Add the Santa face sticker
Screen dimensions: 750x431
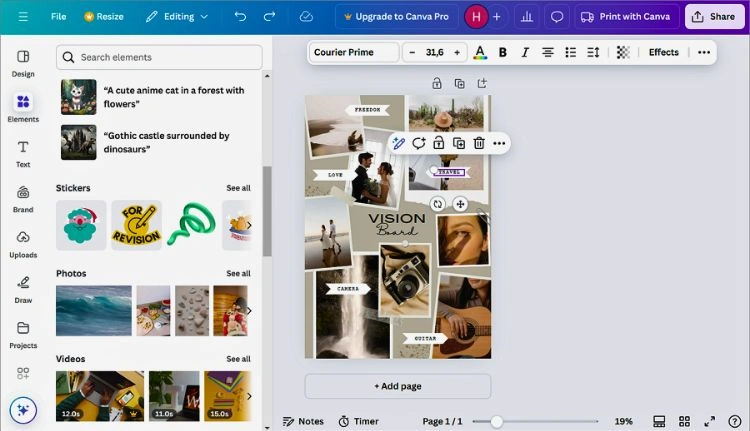pyautogui.click(x=81, y=225)
